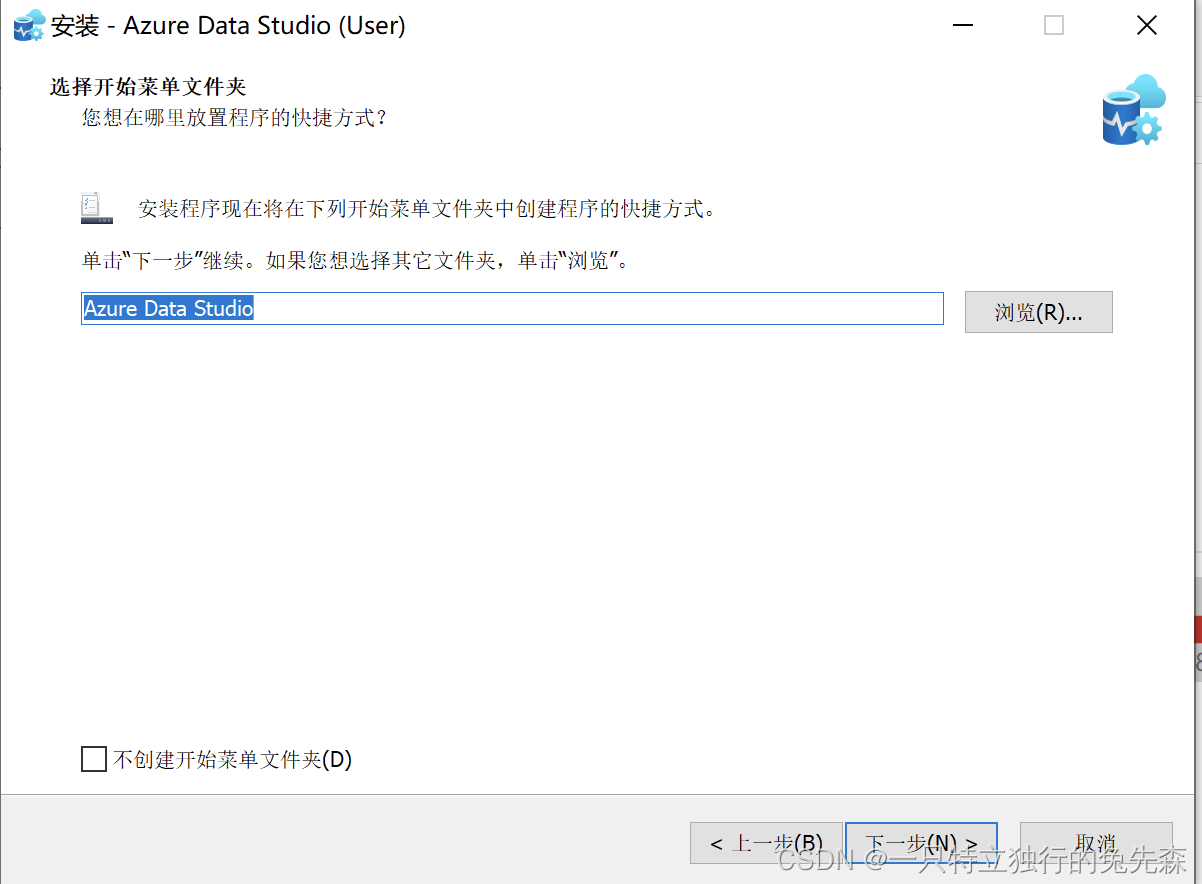Click the 您想在哪里放置程序的快捷方式？ text

coord(235,118)
